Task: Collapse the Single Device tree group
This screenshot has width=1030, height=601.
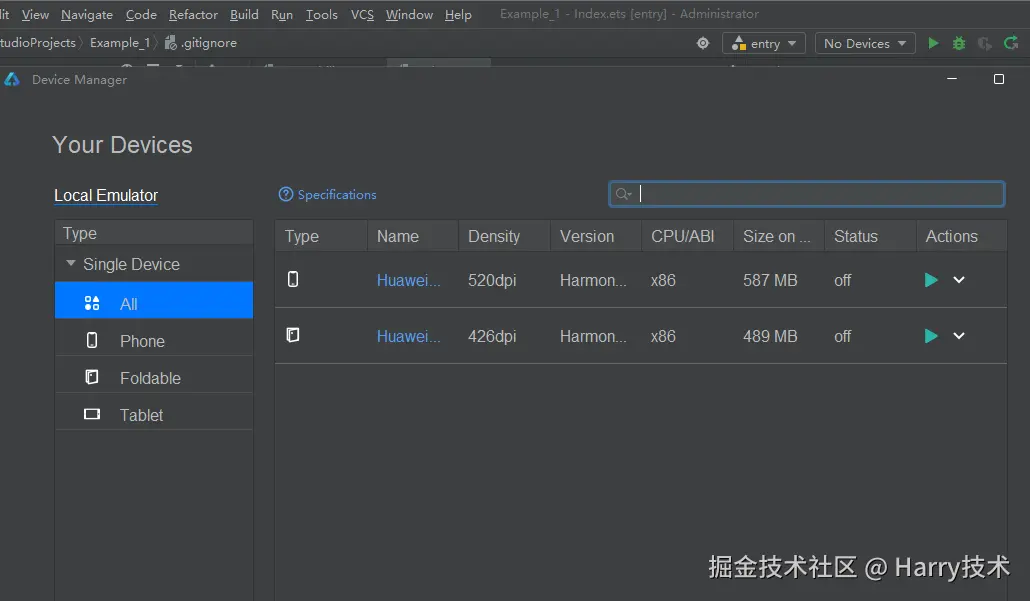Action: [x=71, y=263]
